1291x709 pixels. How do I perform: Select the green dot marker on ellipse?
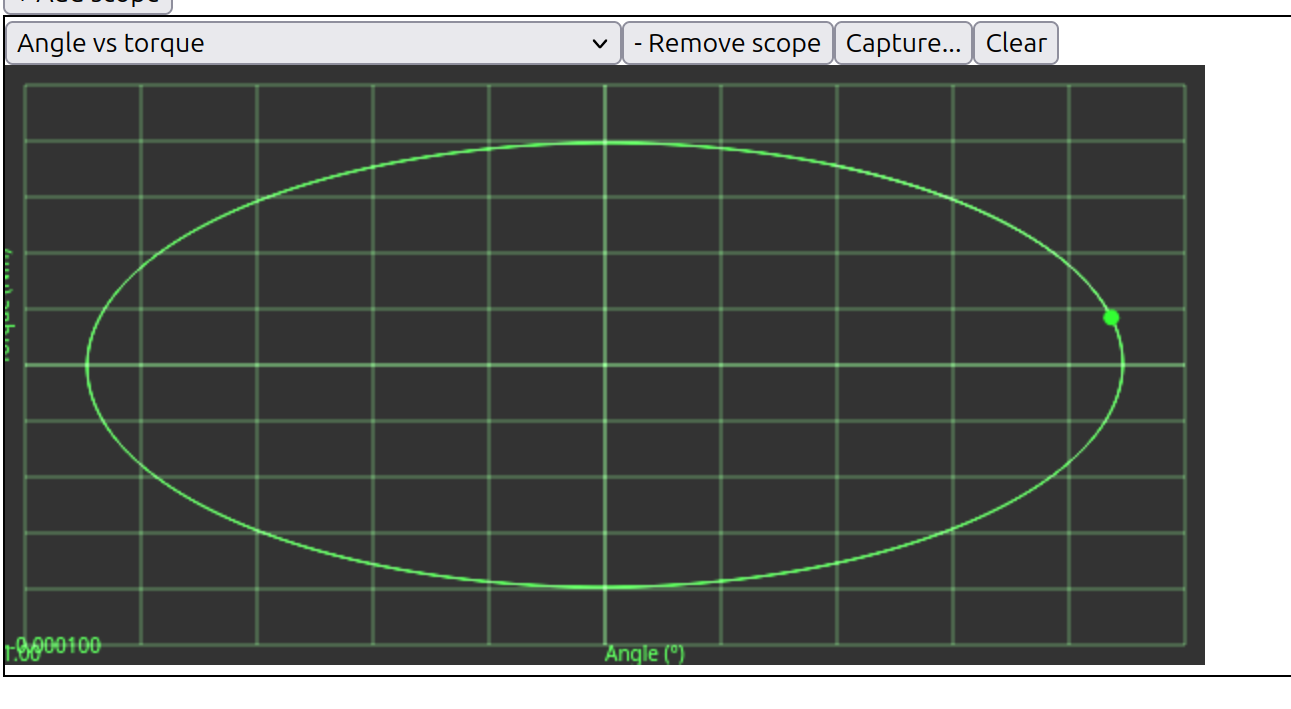1111,317
